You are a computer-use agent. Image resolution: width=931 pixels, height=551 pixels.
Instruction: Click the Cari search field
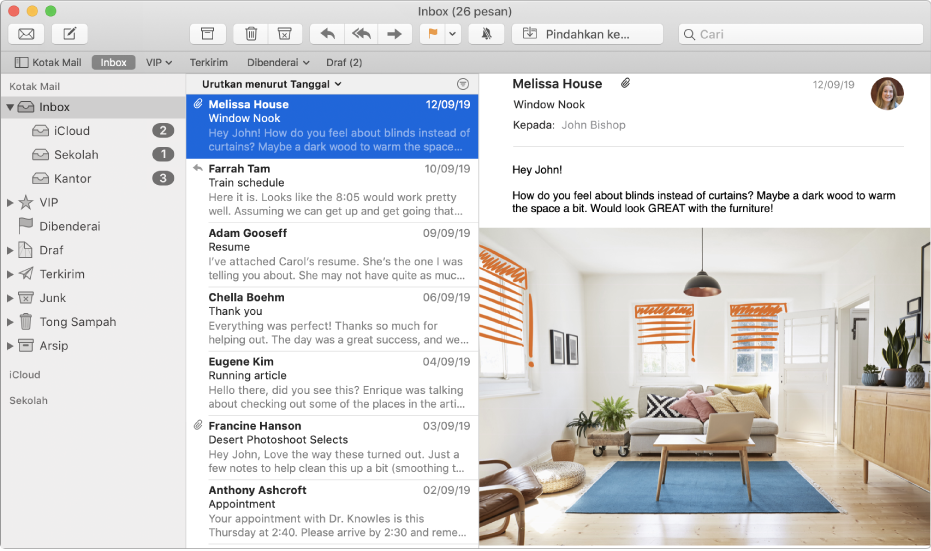point(800,34)
